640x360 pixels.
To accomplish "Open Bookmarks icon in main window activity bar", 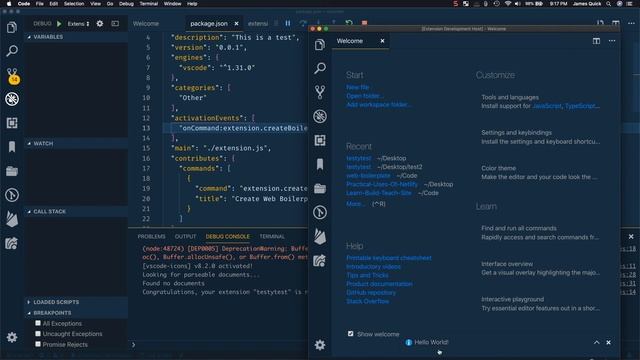I will (12, 147).
